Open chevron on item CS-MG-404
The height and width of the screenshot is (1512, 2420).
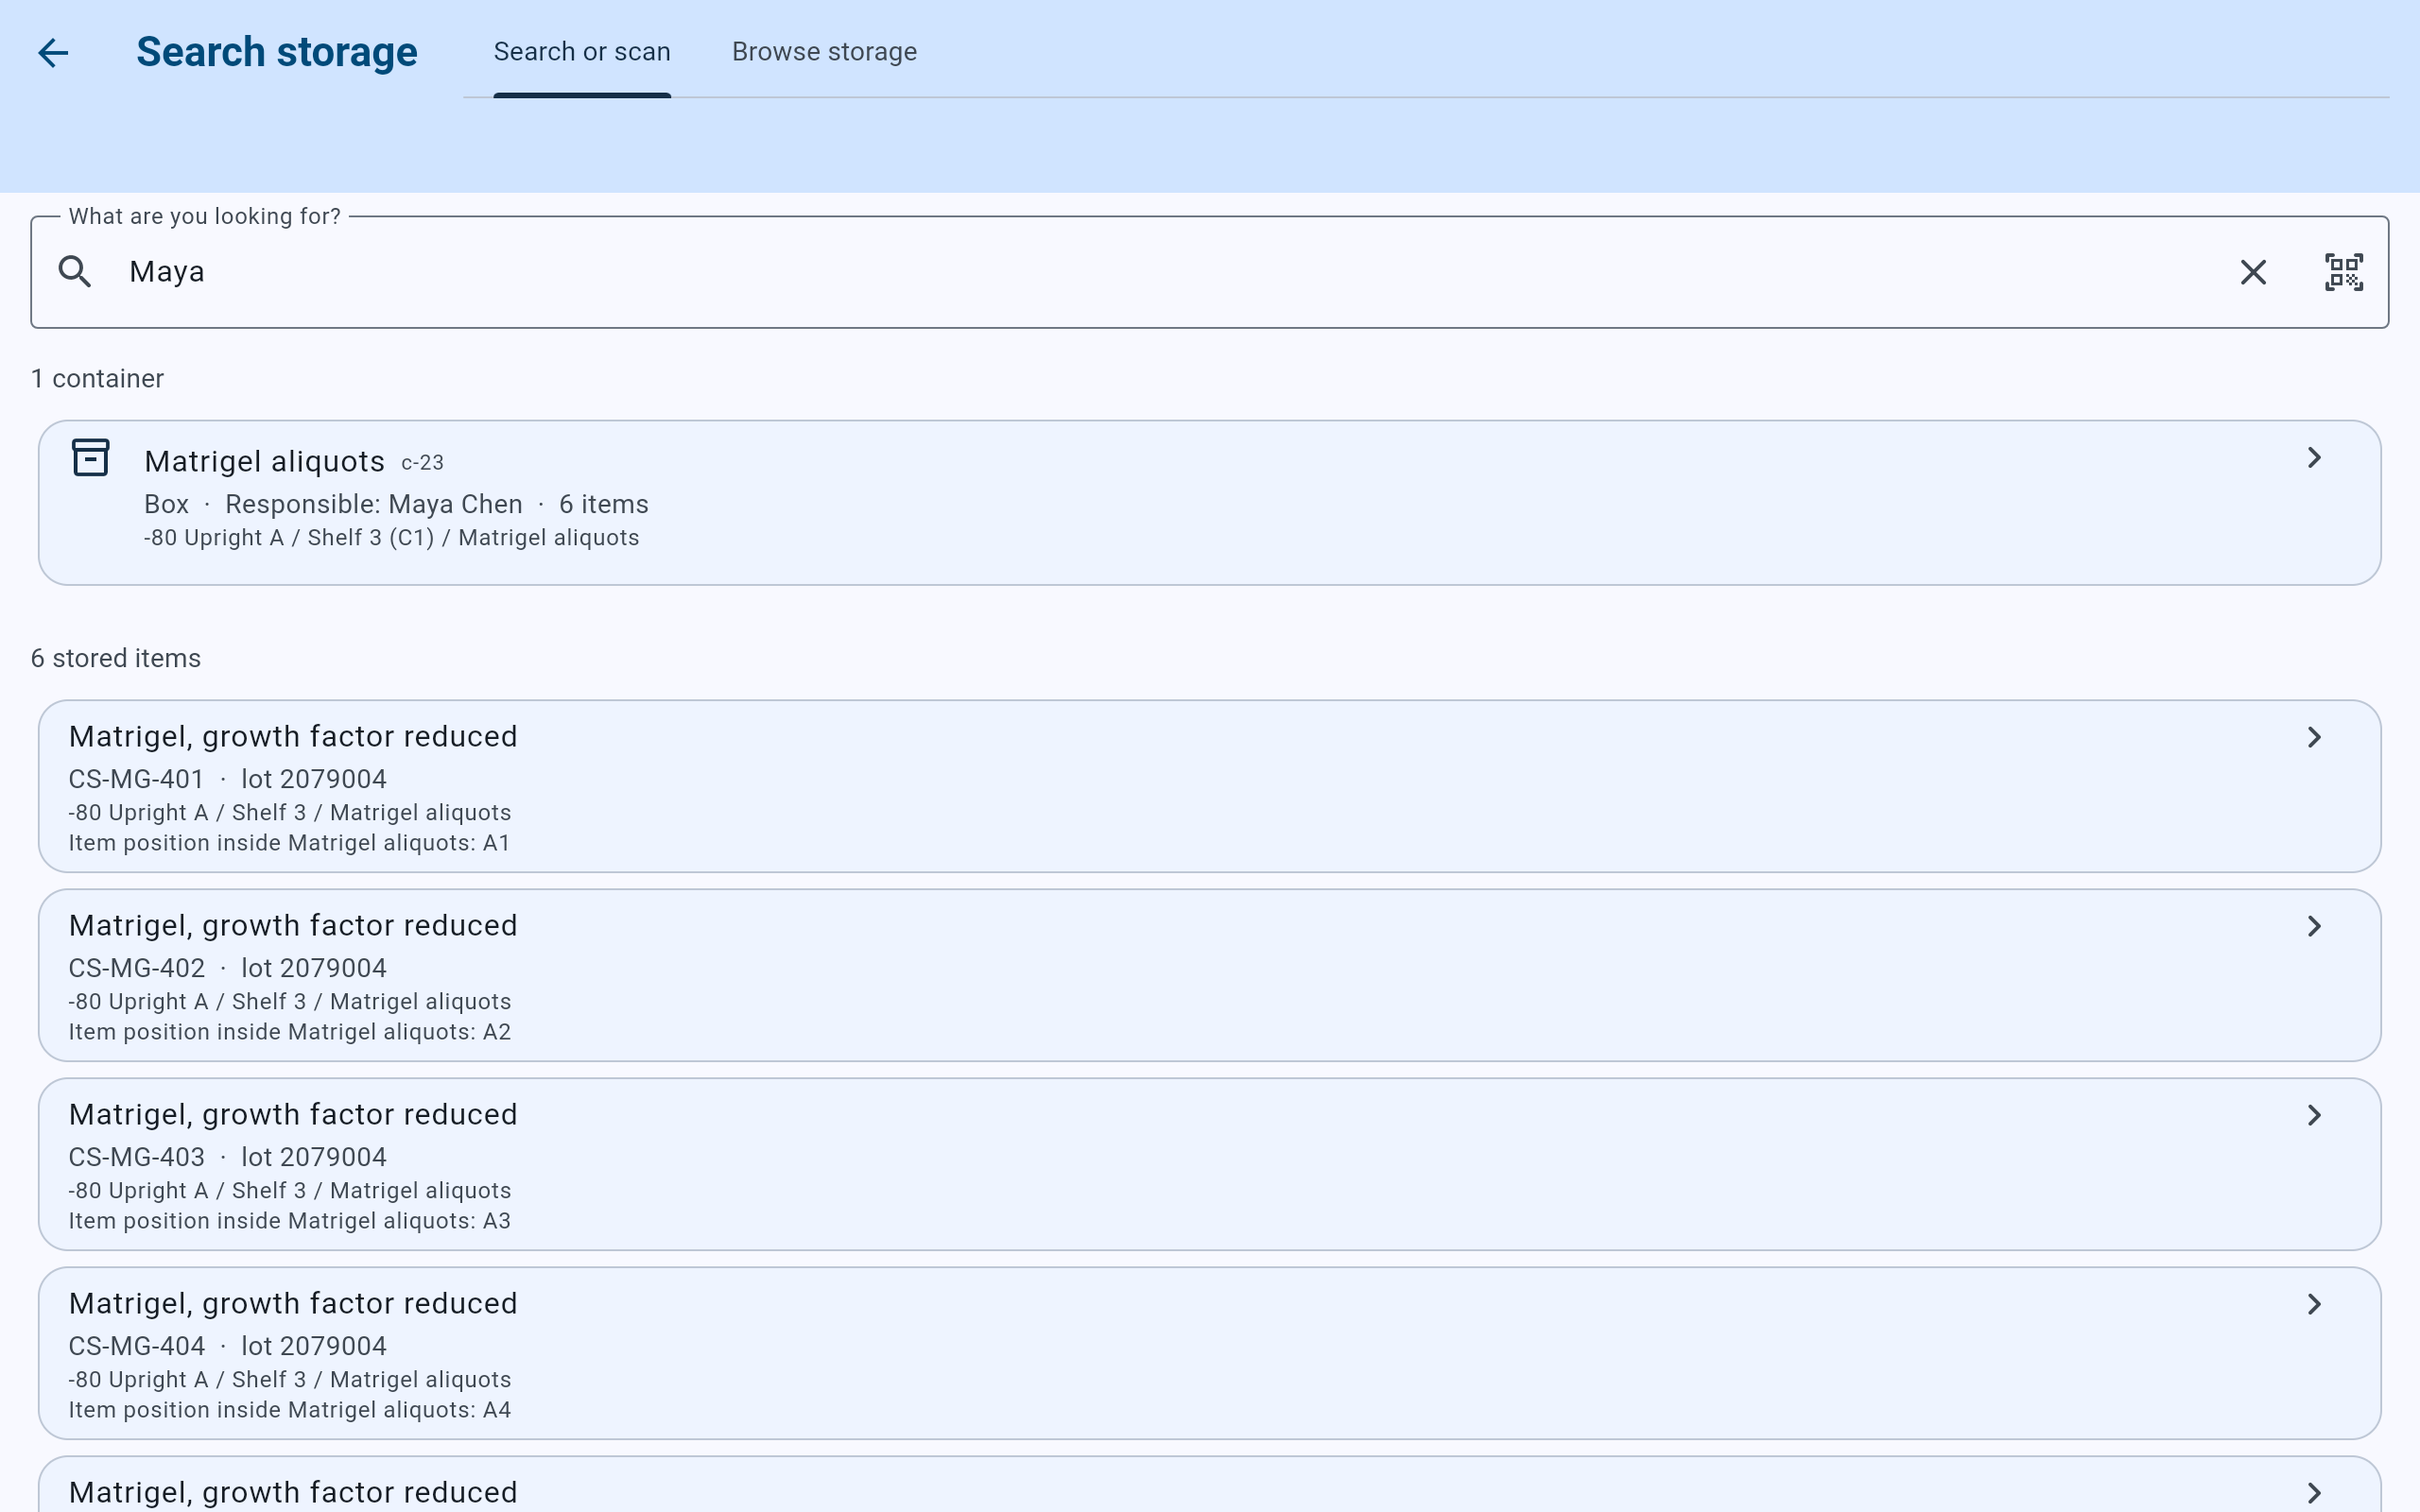pos(2314,1304)
